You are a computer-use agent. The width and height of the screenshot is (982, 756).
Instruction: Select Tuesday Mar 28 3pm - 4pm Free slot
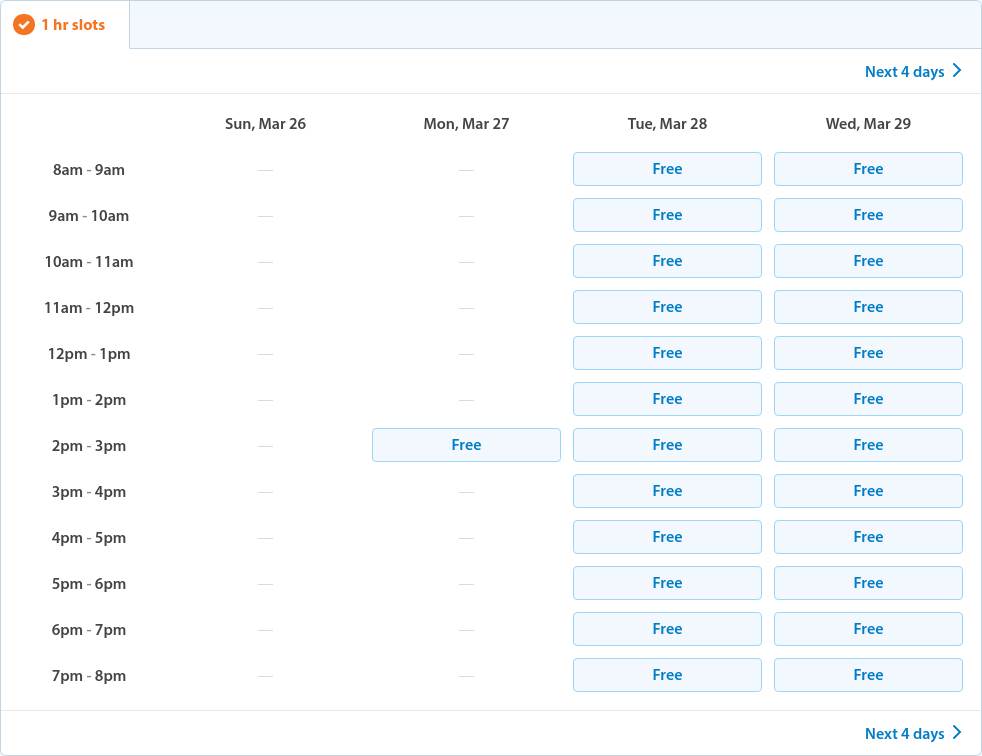(667, 491)
